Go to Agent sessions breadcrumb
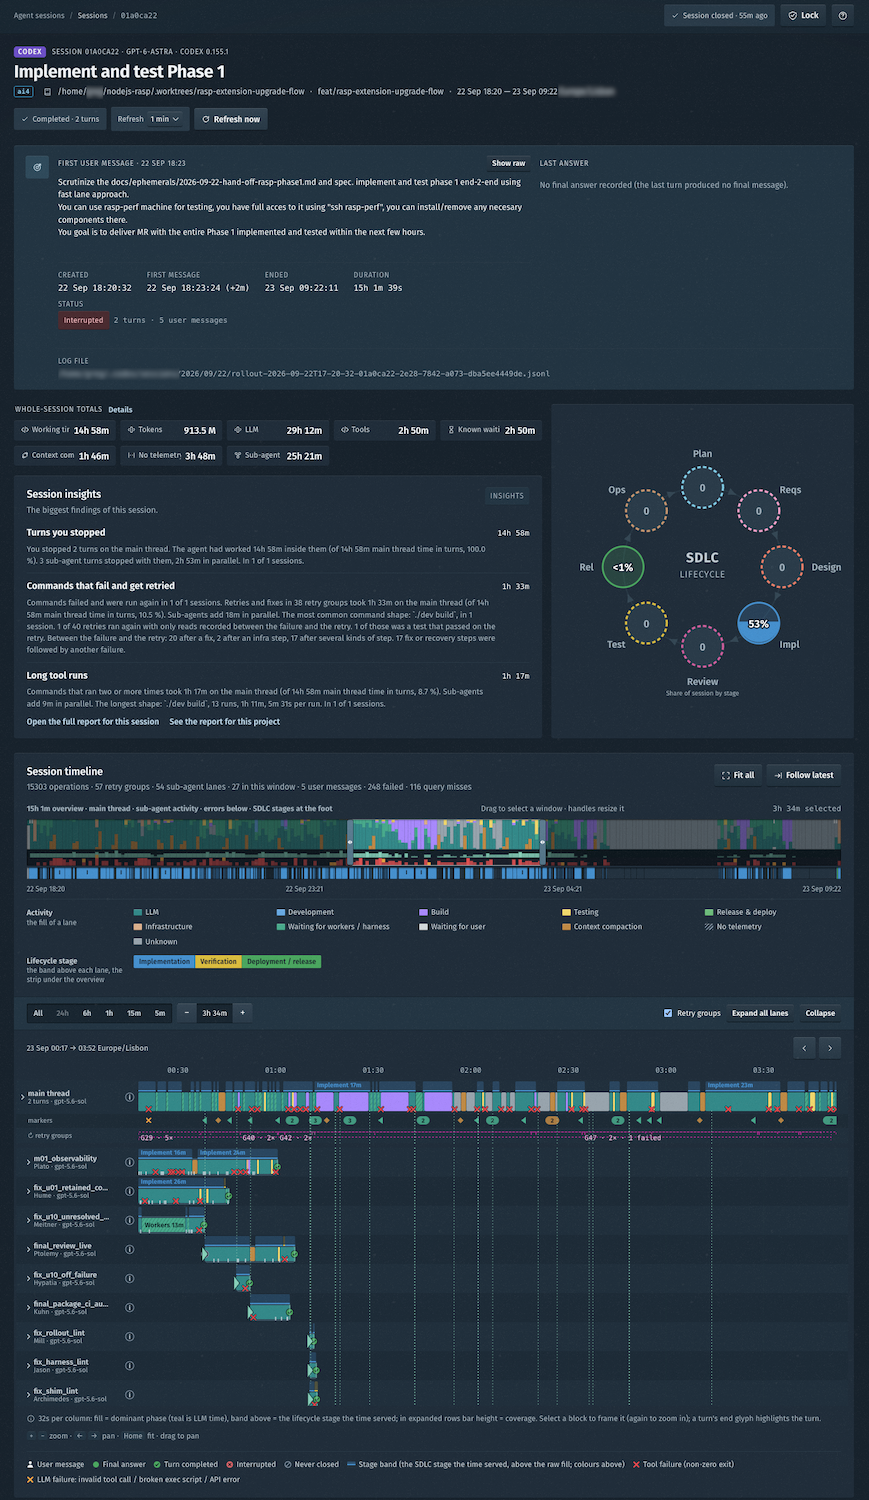 39,16
